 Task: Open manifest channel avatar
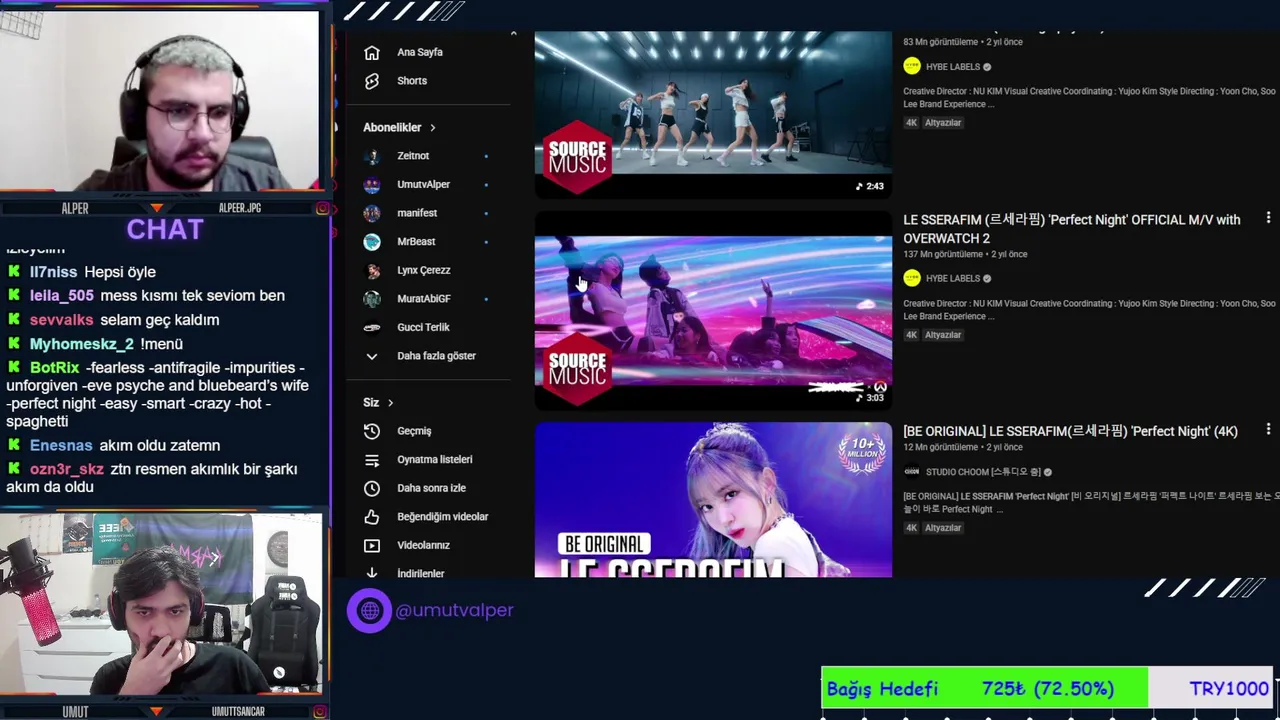(372, 213)
